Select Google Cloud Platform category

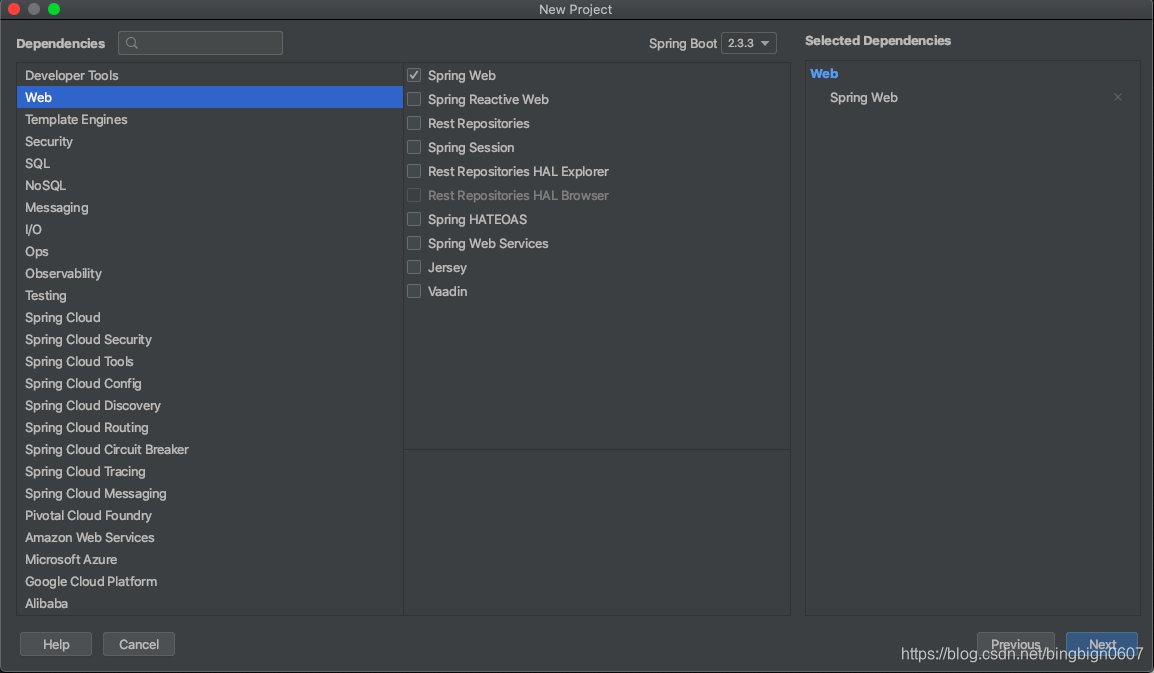pos(210,582)
